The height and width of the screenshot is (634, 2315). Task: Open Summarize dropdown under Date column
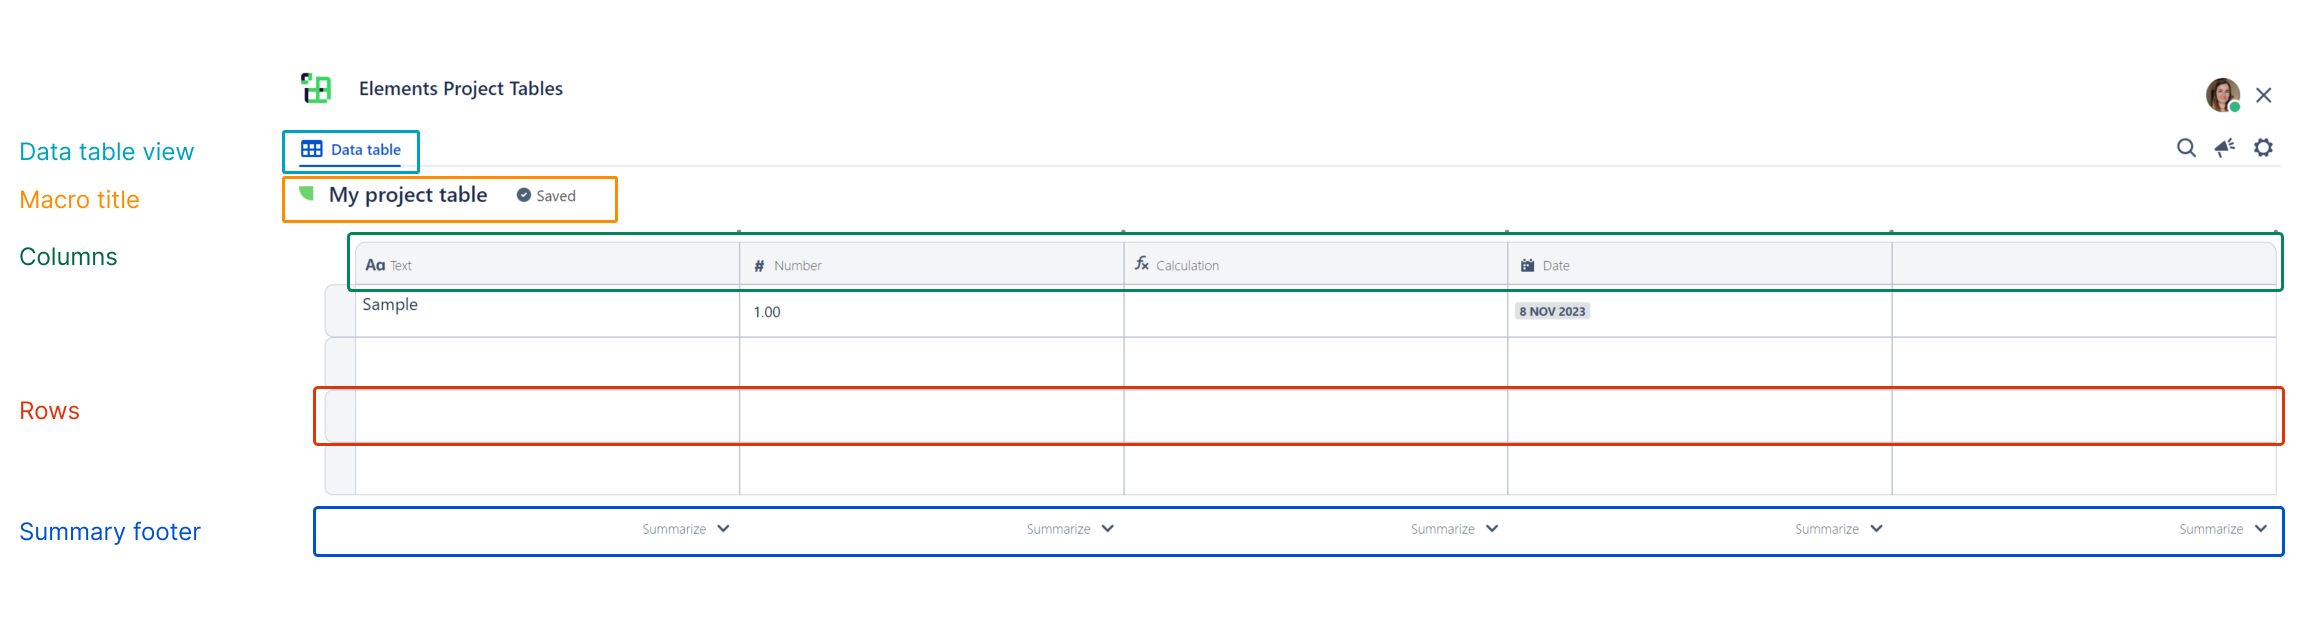click(1837, 528)
